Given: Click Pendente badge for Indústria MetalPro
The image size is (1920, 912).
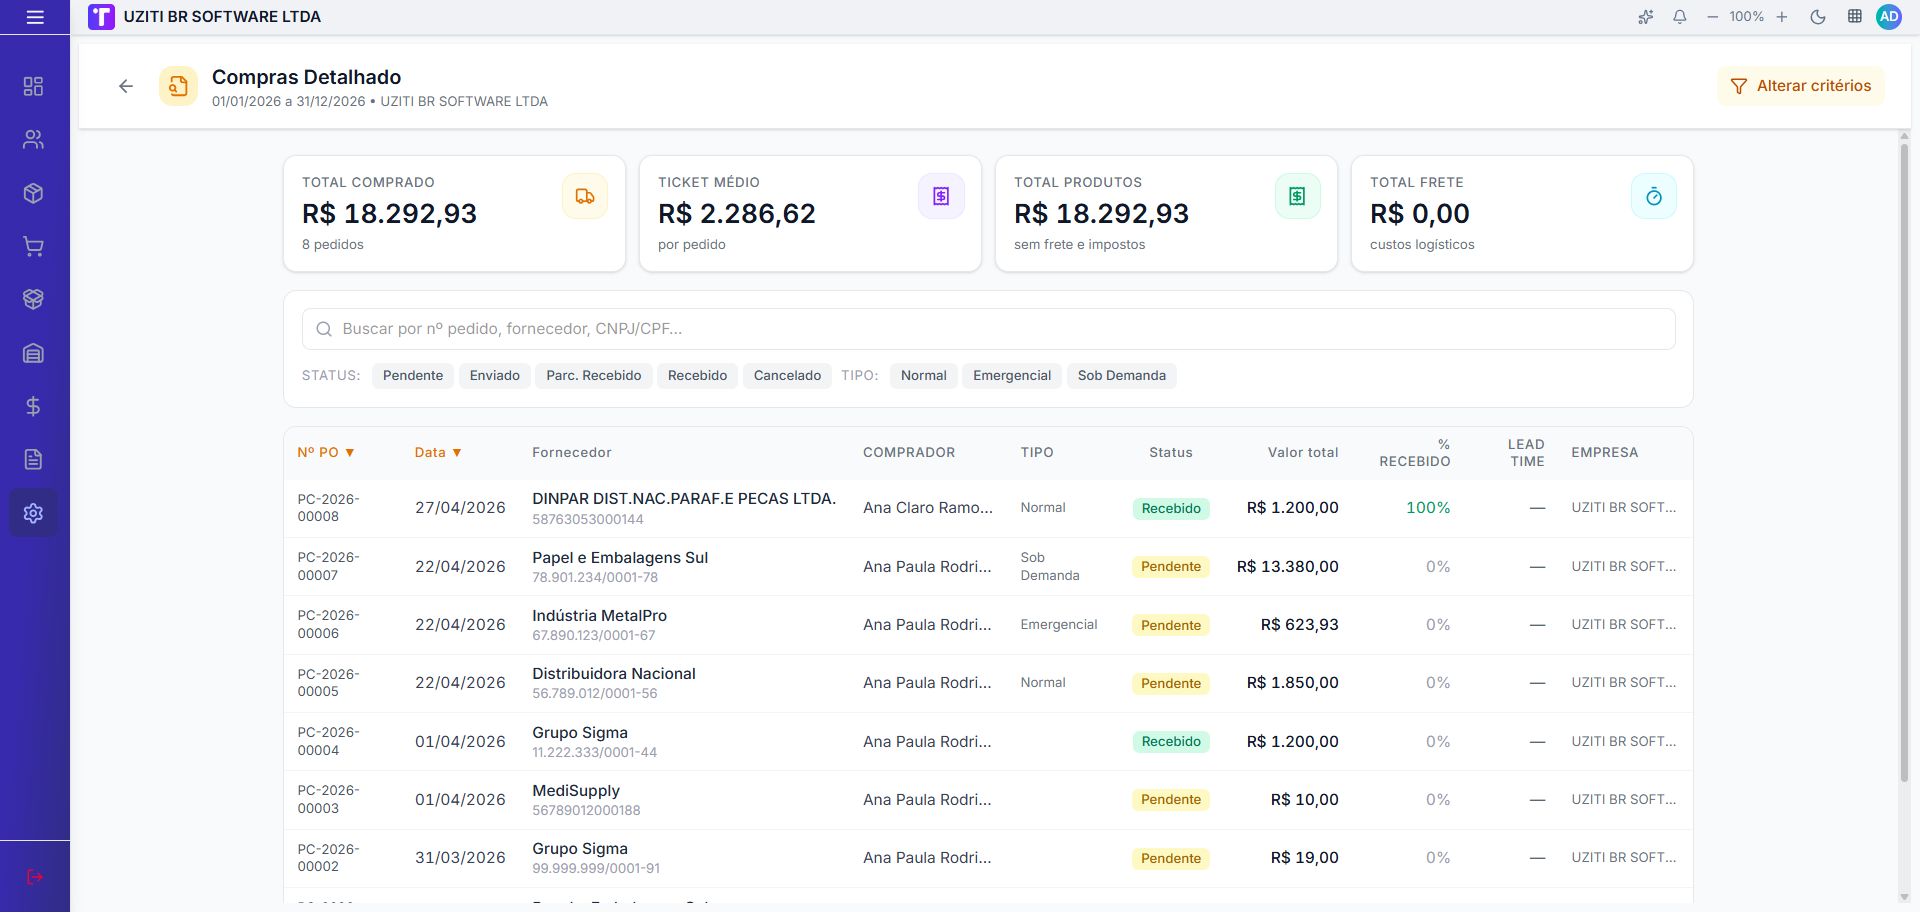Looking at the screenshot, I should (x=1171, y=625).
